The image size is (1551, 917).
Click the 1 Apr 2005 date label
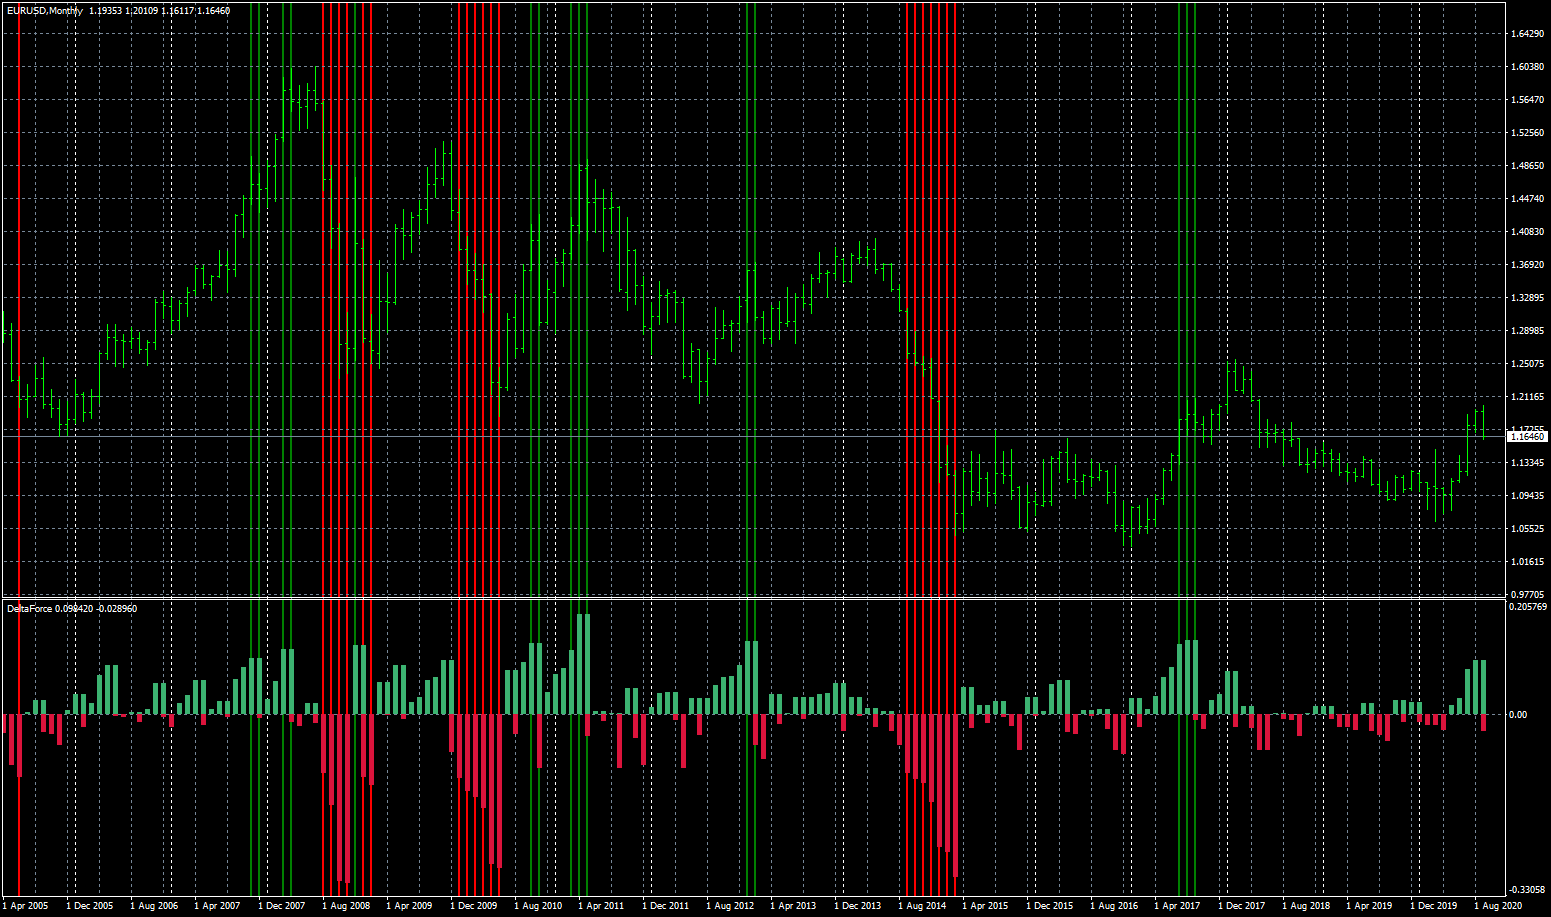[x=25, y=906]
